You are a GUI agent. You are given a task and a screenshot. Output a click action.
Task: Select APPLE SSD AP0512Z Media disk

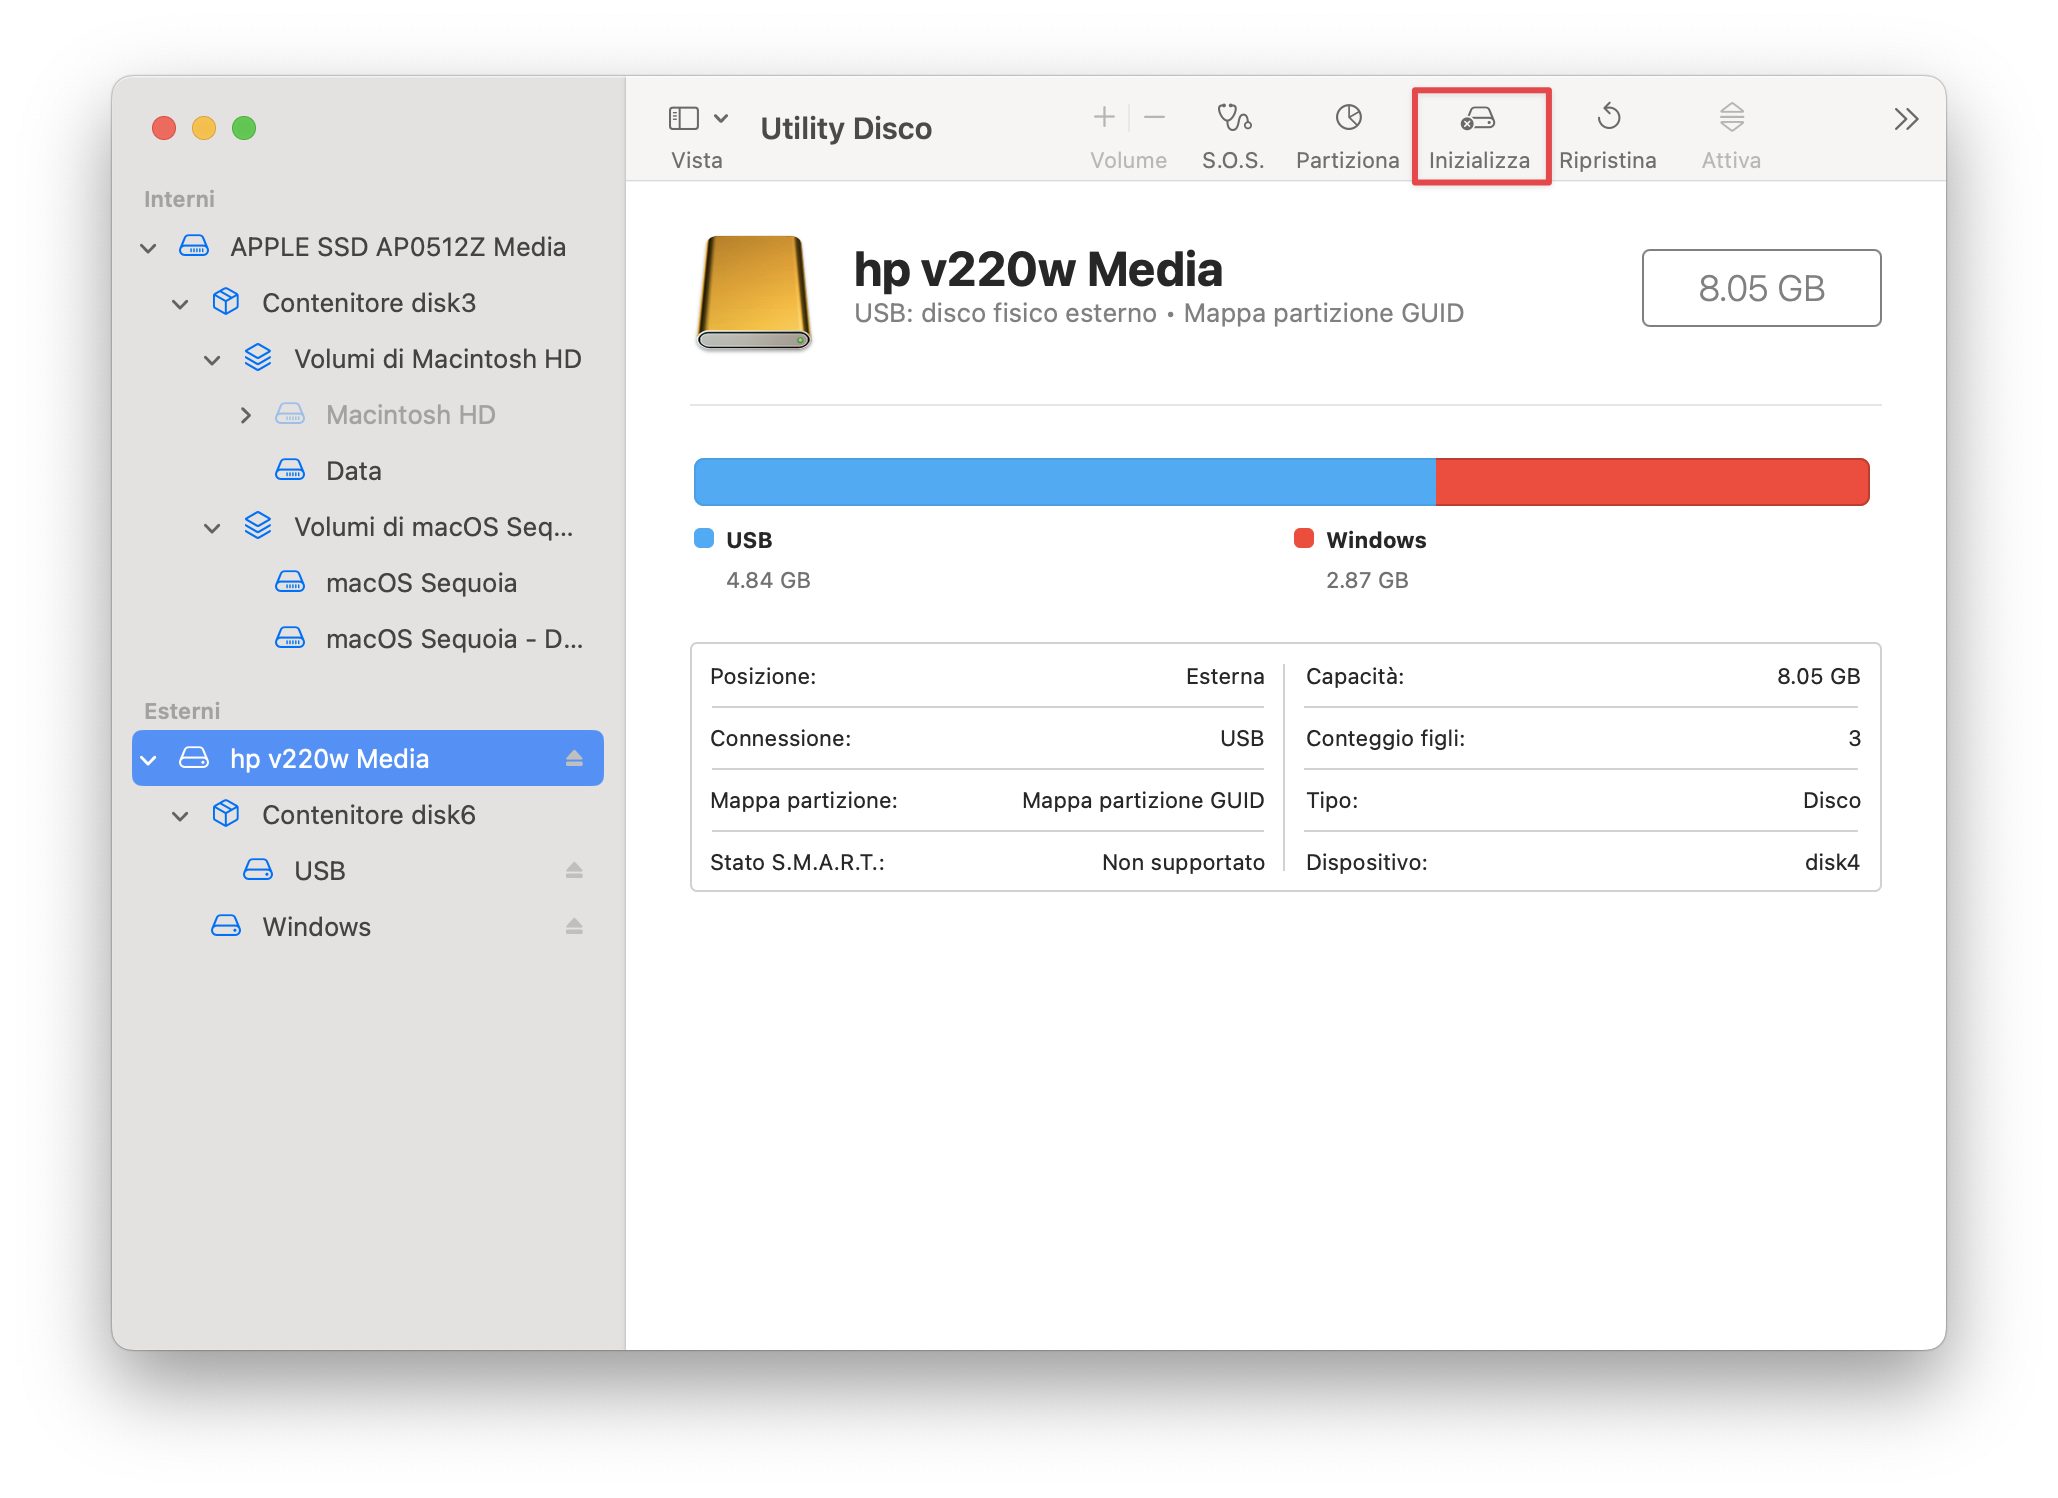(368, 247)
